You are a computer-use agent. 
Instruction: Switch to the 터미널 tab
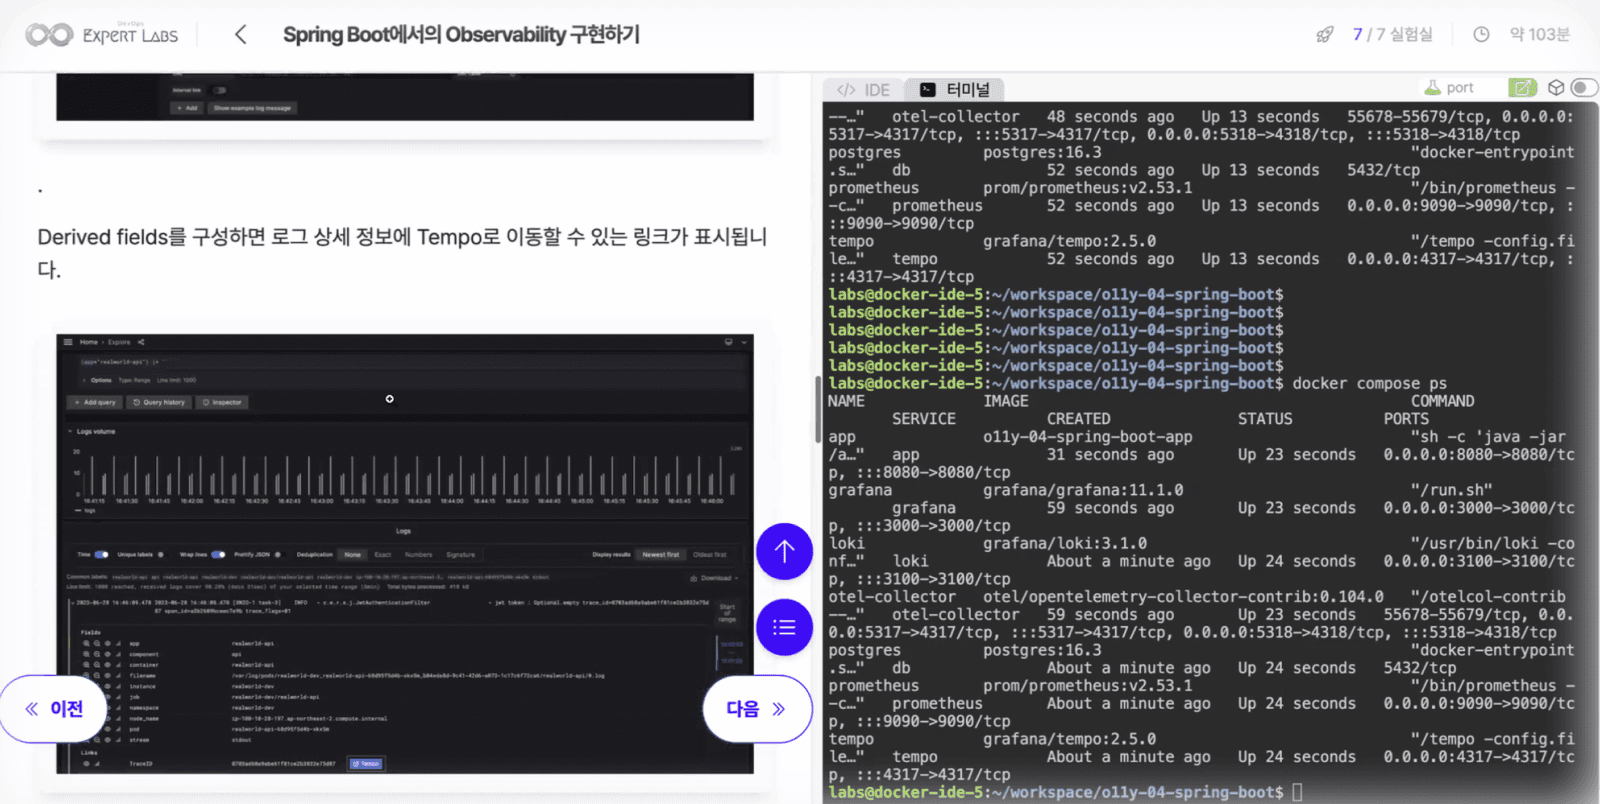click(x=955, y=90)
